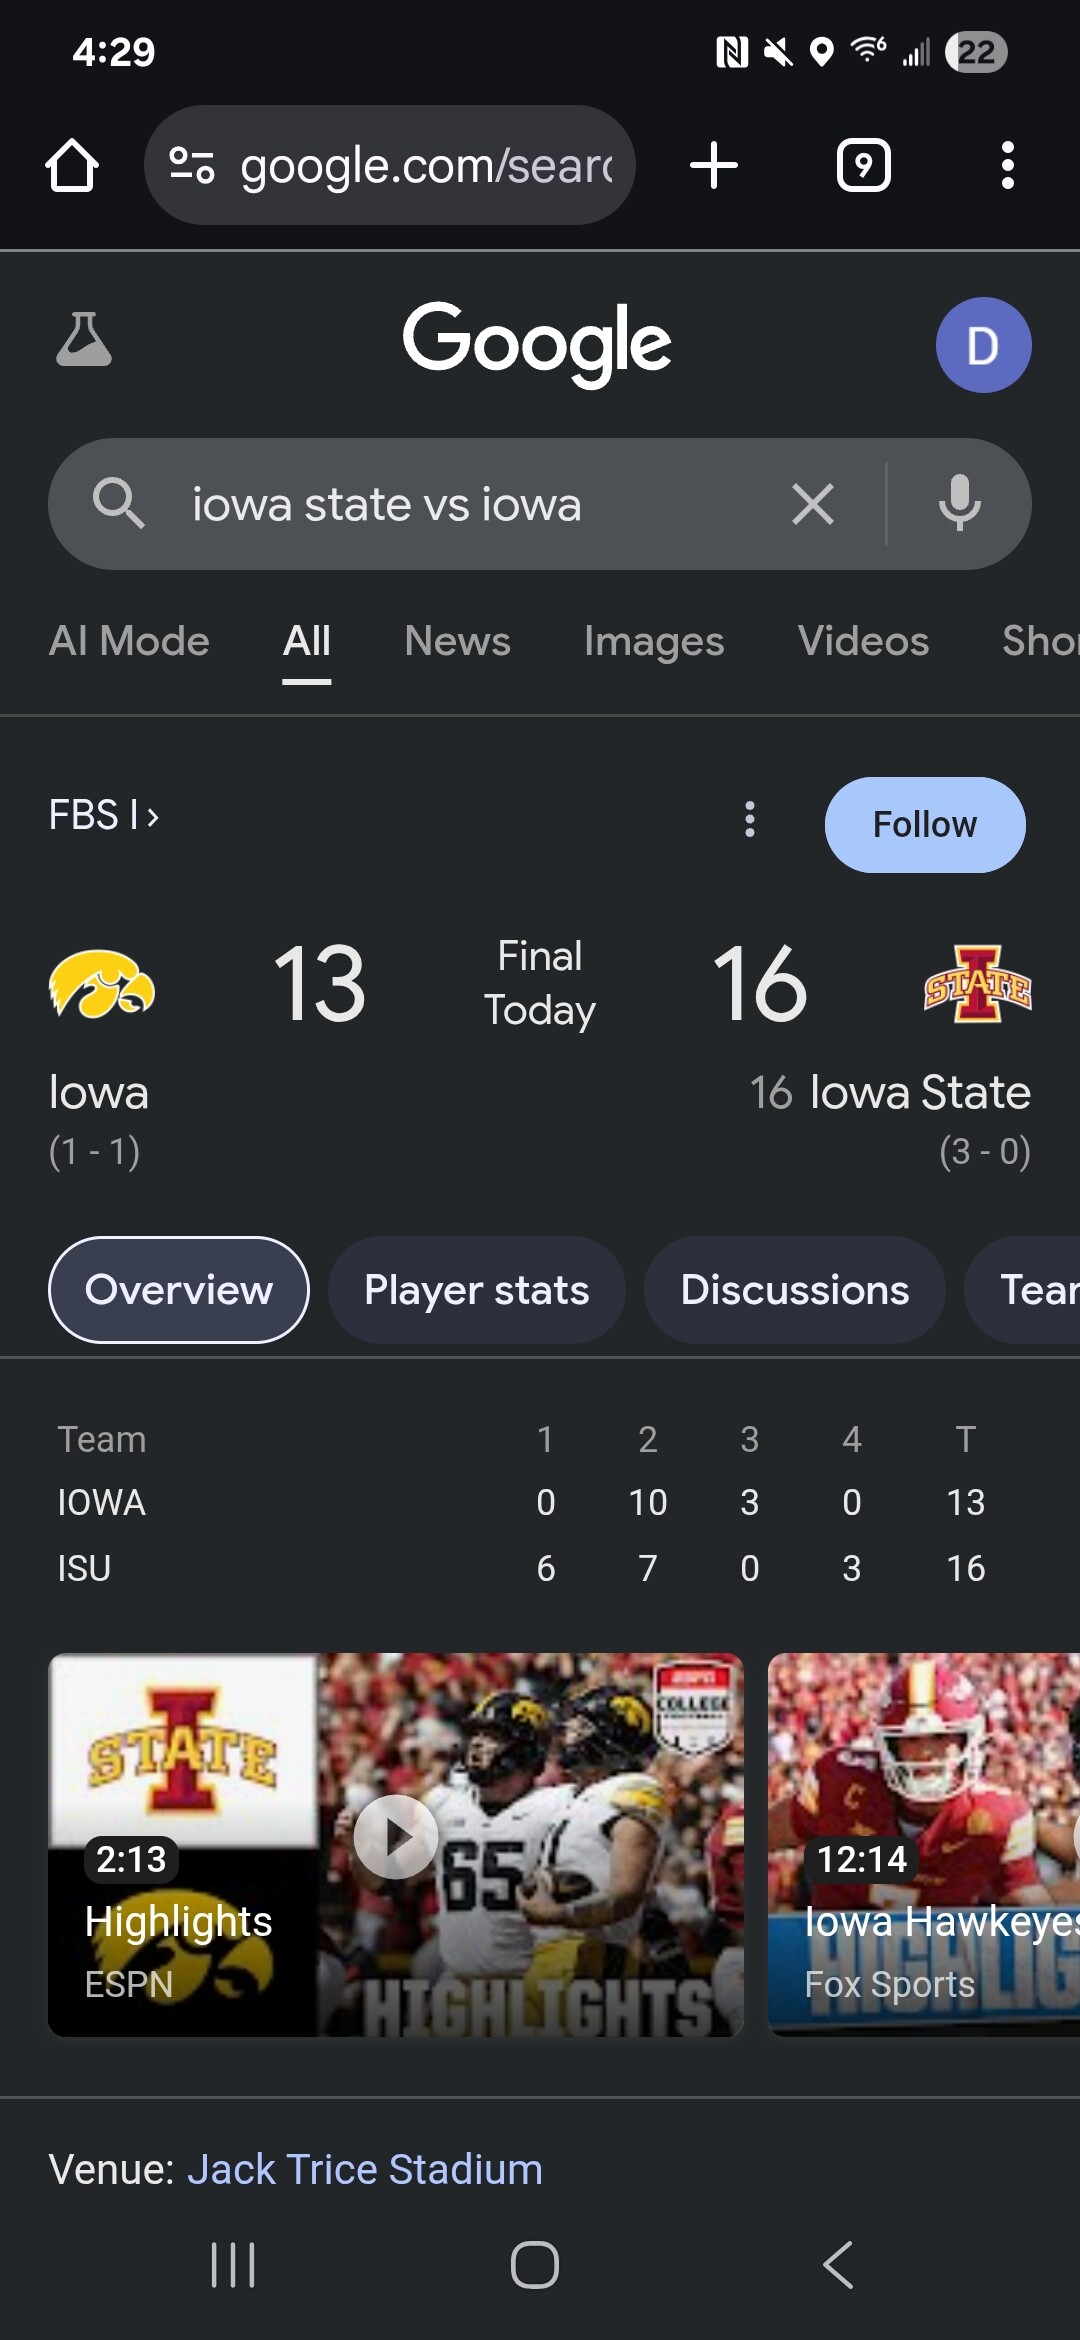The height and width of the screenshot is (2340, 1080).
Task: Clear the search query text
Action: [812, 504]
